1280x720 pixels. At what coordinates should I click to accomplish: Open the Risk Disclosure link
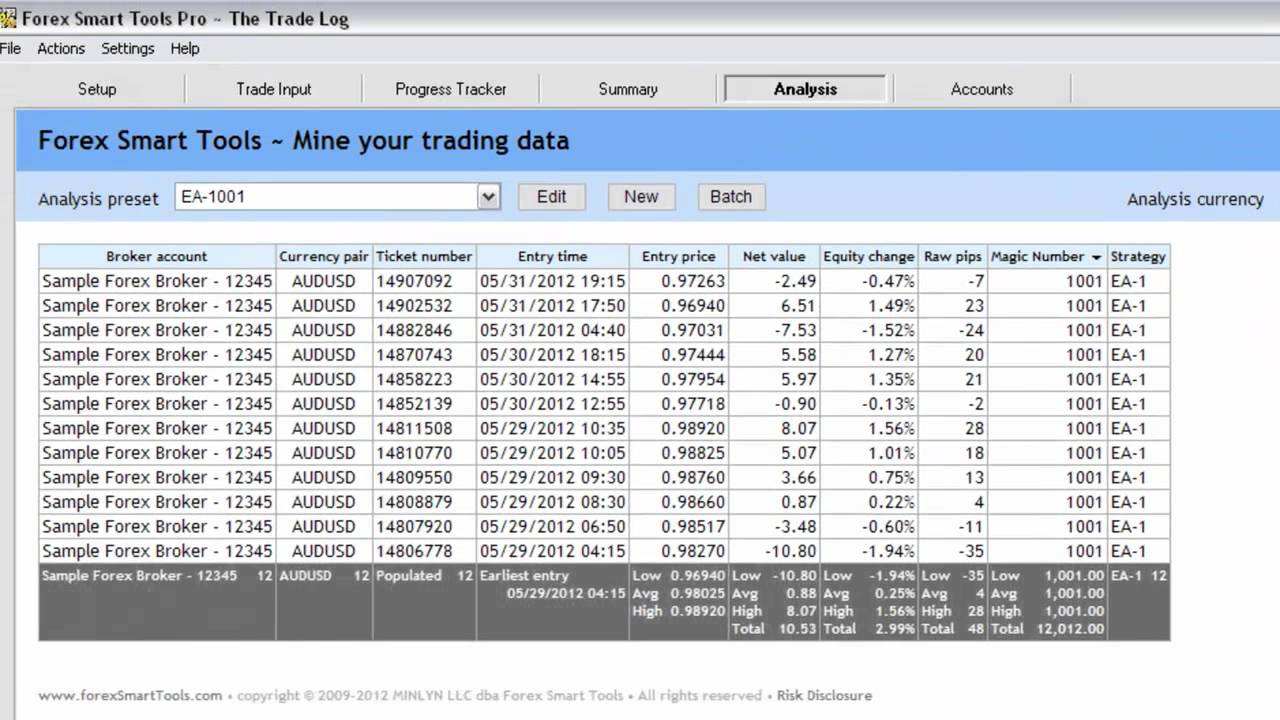click(824, 695)
